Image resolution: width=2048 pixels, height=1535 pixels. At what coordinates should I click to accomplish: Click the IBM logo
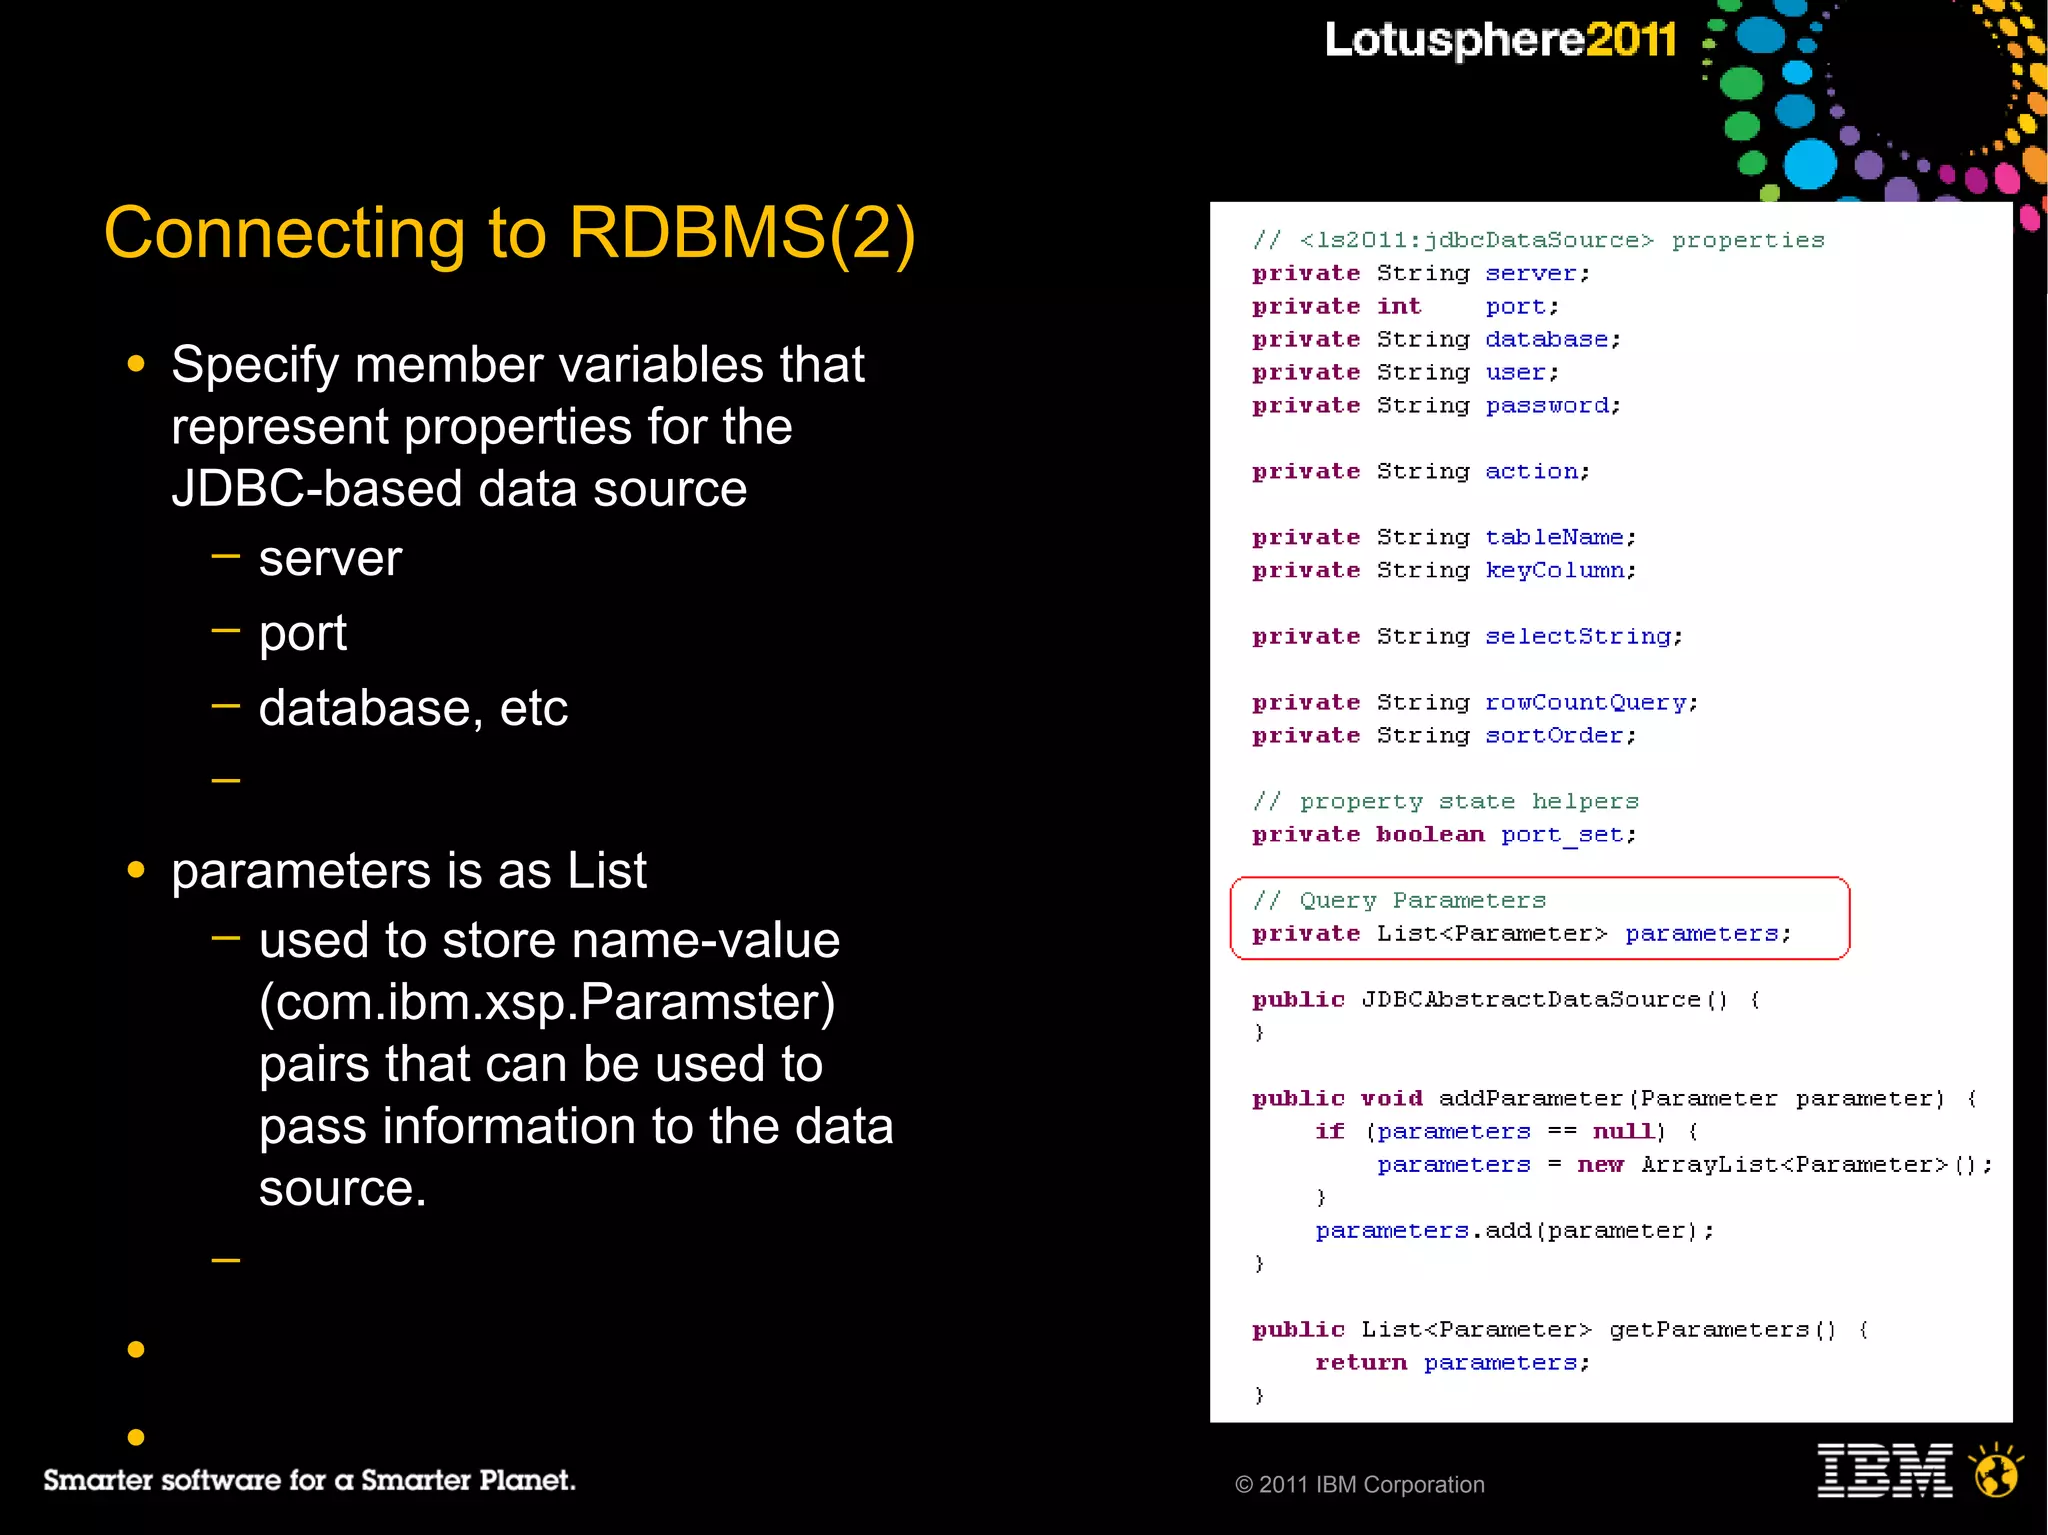(x=1885, y=1471)
